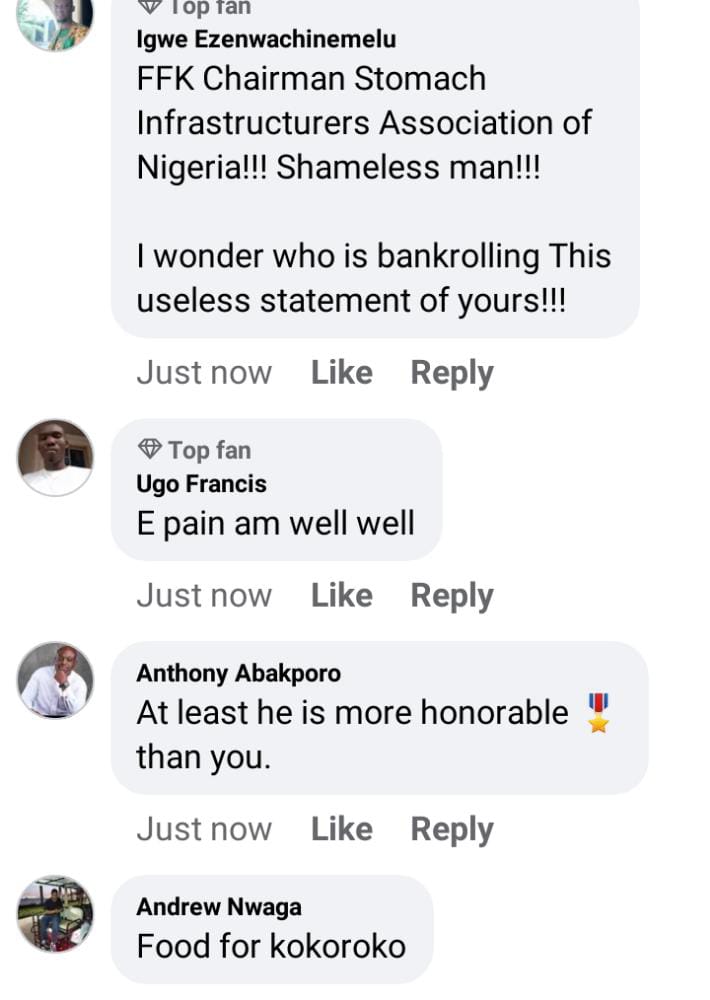Like Anthony Abakporo's comment
This screenshot has height=1000, width=710.
point(341,829)
